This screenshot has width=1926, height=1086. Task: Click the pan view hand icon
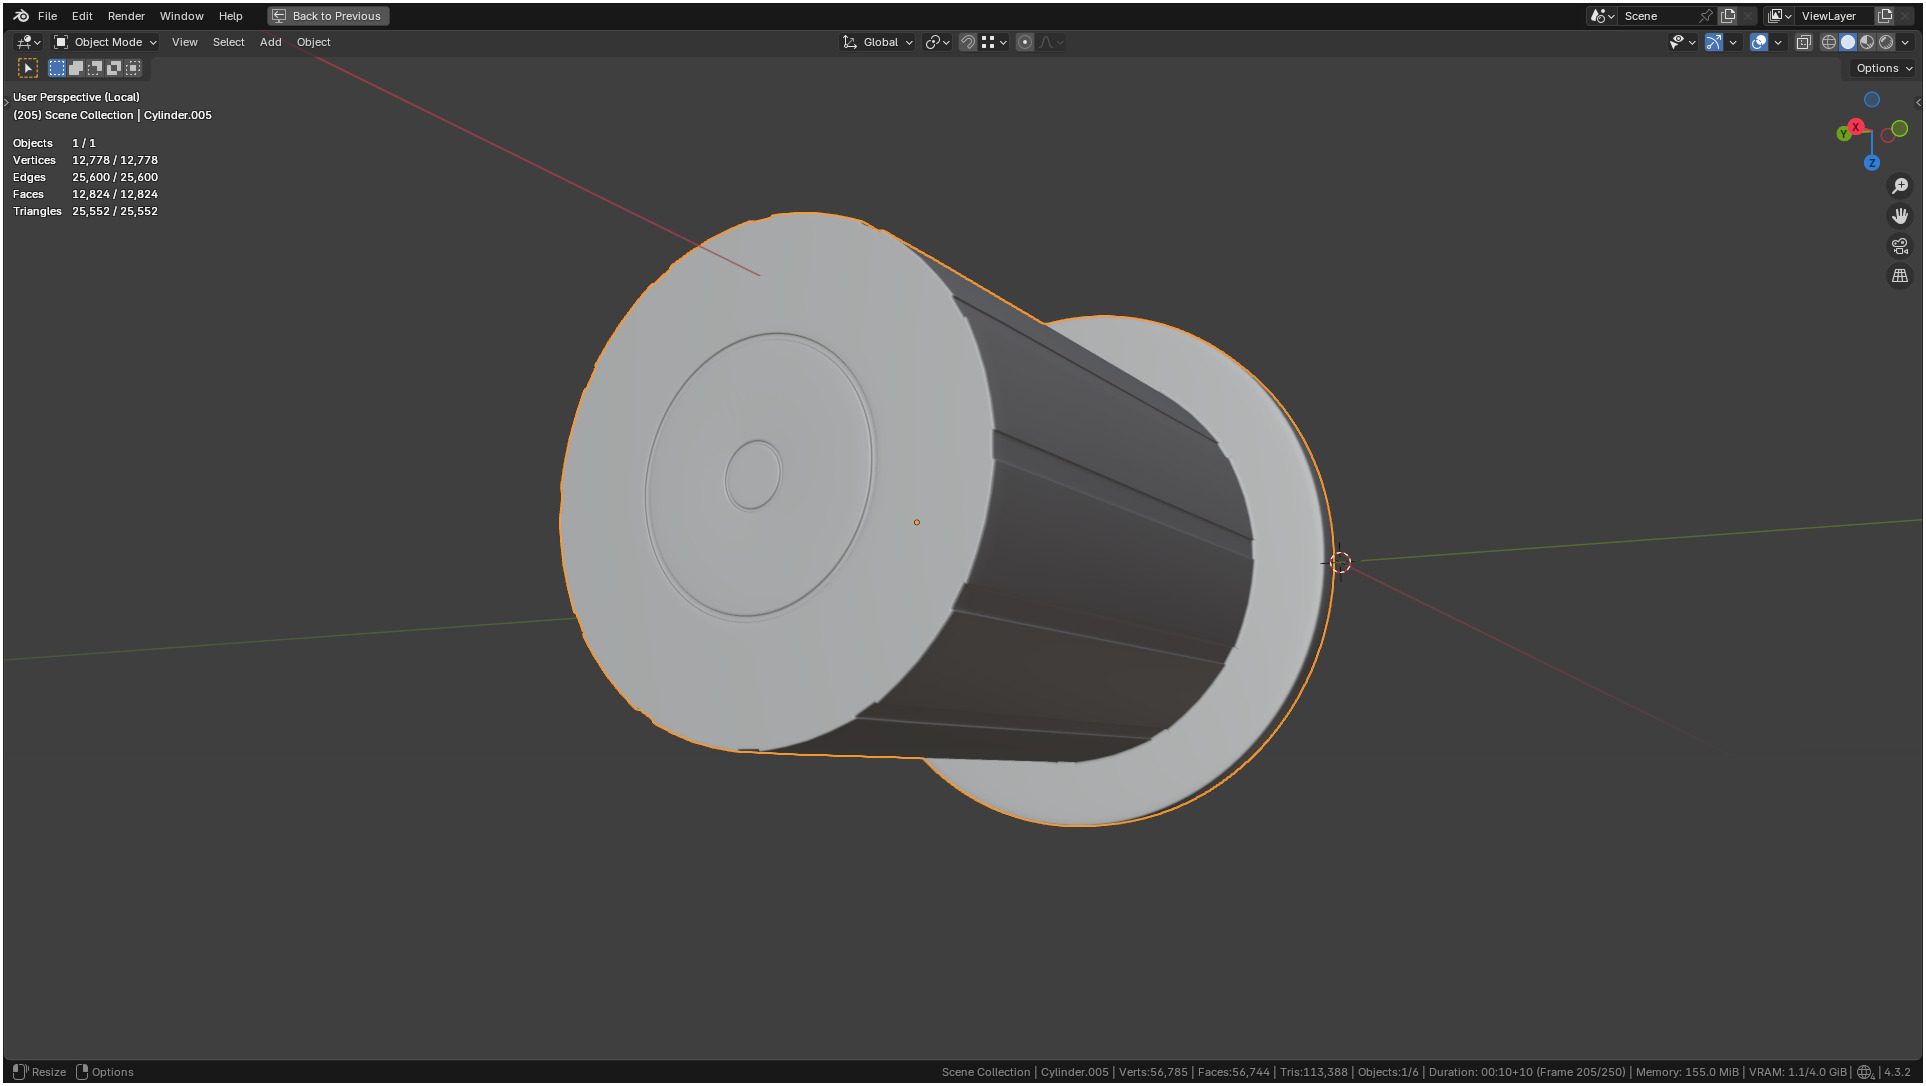coord(1900,216)
